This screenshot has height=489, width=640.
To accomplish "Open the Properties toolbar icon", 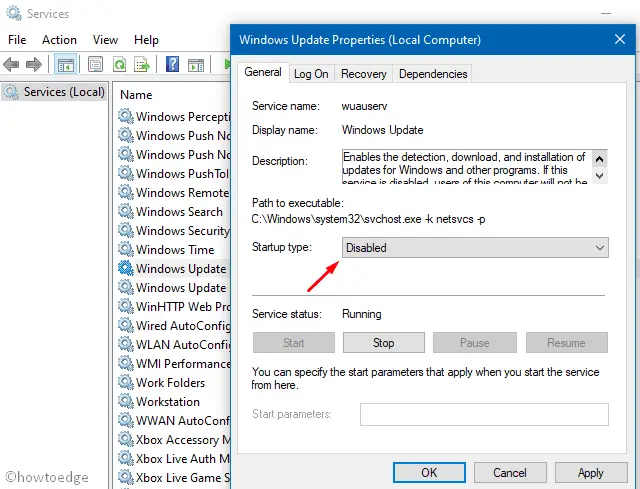I will (x=96, y=64).
